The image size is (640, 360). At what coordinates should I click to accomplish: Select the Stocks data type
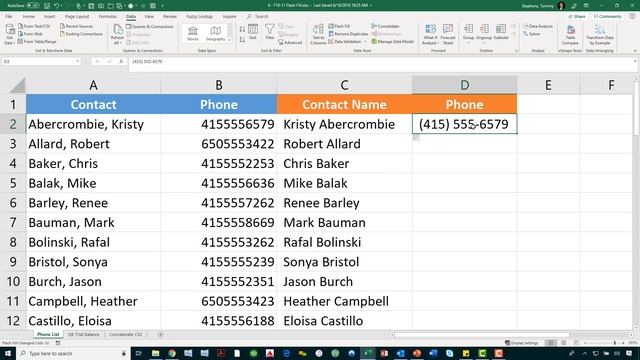coord(193,34)
